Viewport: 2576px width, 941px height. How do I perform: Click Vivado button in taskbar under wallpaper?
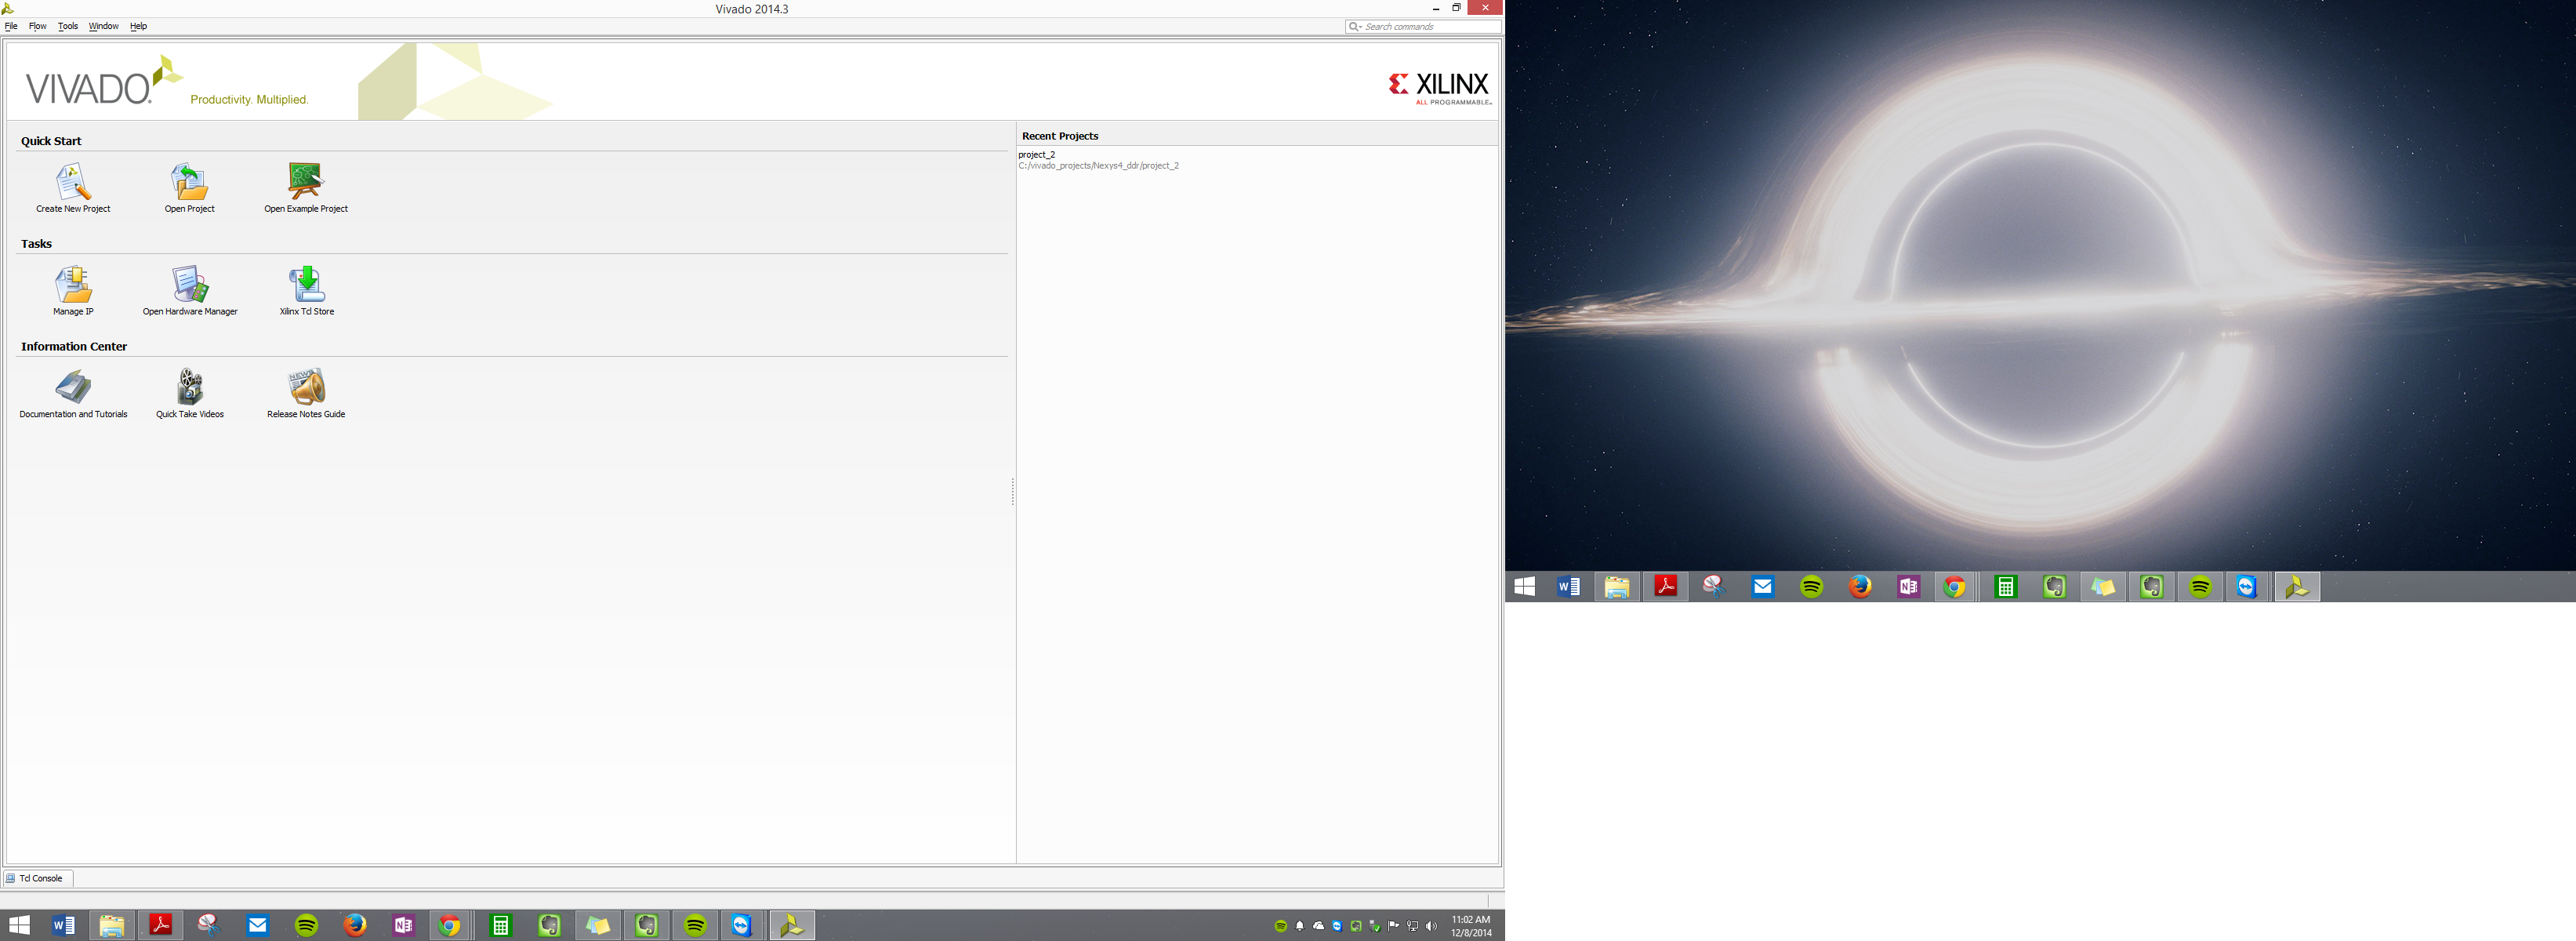(x=2297, y=587)
